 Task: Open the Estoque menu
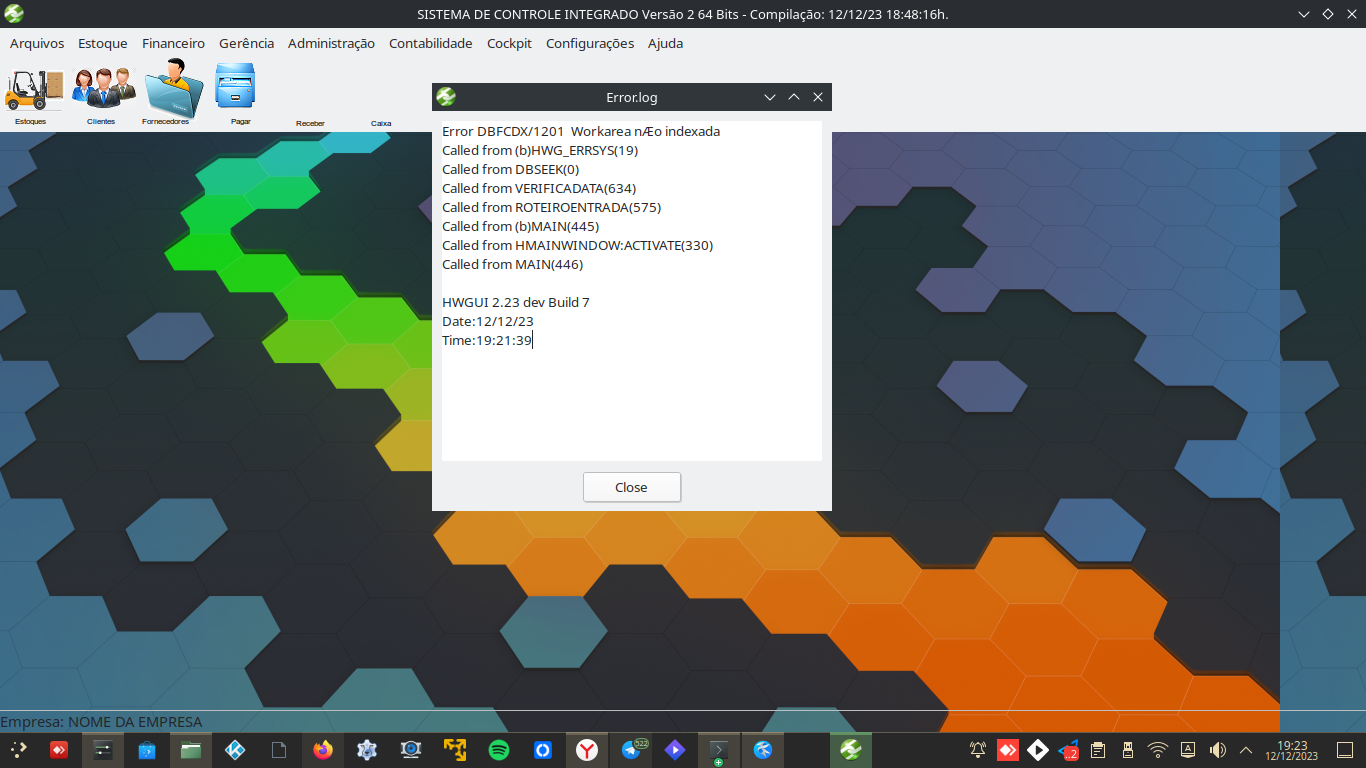click(x=103, y=43)
